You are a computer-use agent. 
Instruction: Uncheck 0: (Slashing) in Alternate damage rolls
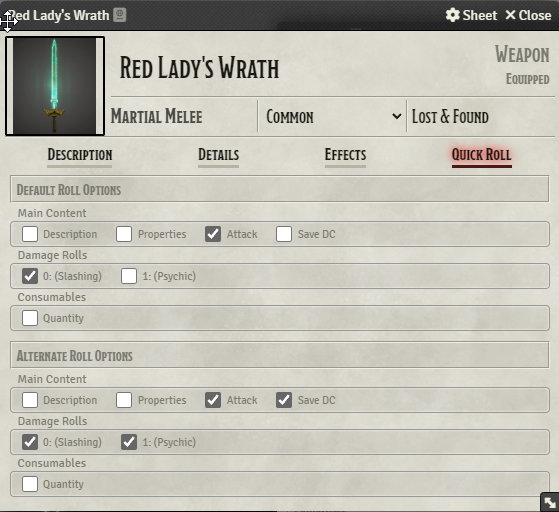pos(30,442)
